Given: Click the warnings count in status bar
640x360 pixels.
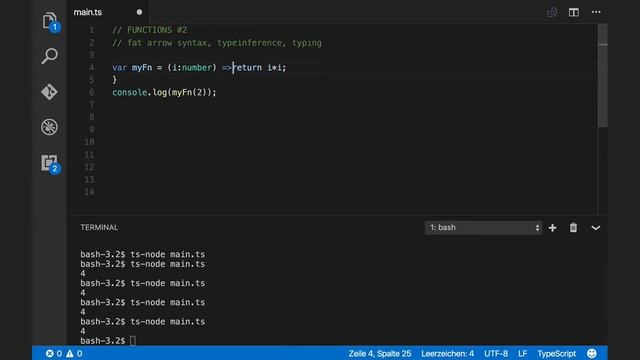Looking at the screenshot, I should (x=74, y=353).
